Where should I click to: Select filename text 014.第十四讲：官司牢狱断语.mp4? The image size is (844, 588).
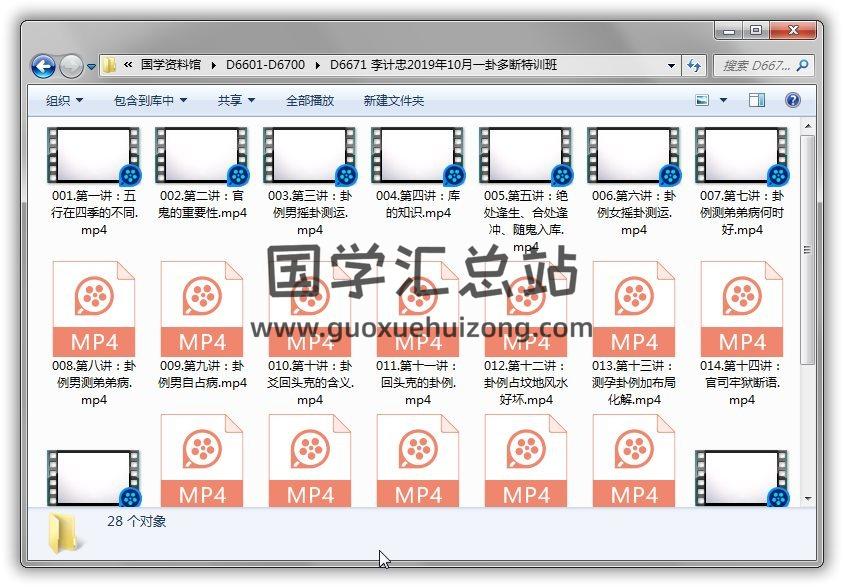point(742,383)
